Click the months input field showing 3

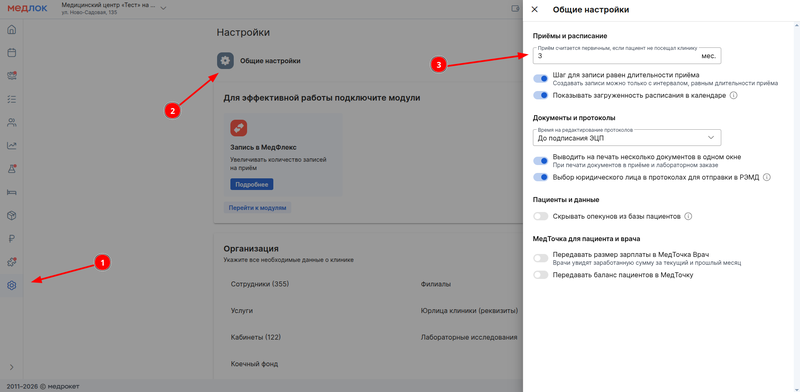[x=627, y=56]
